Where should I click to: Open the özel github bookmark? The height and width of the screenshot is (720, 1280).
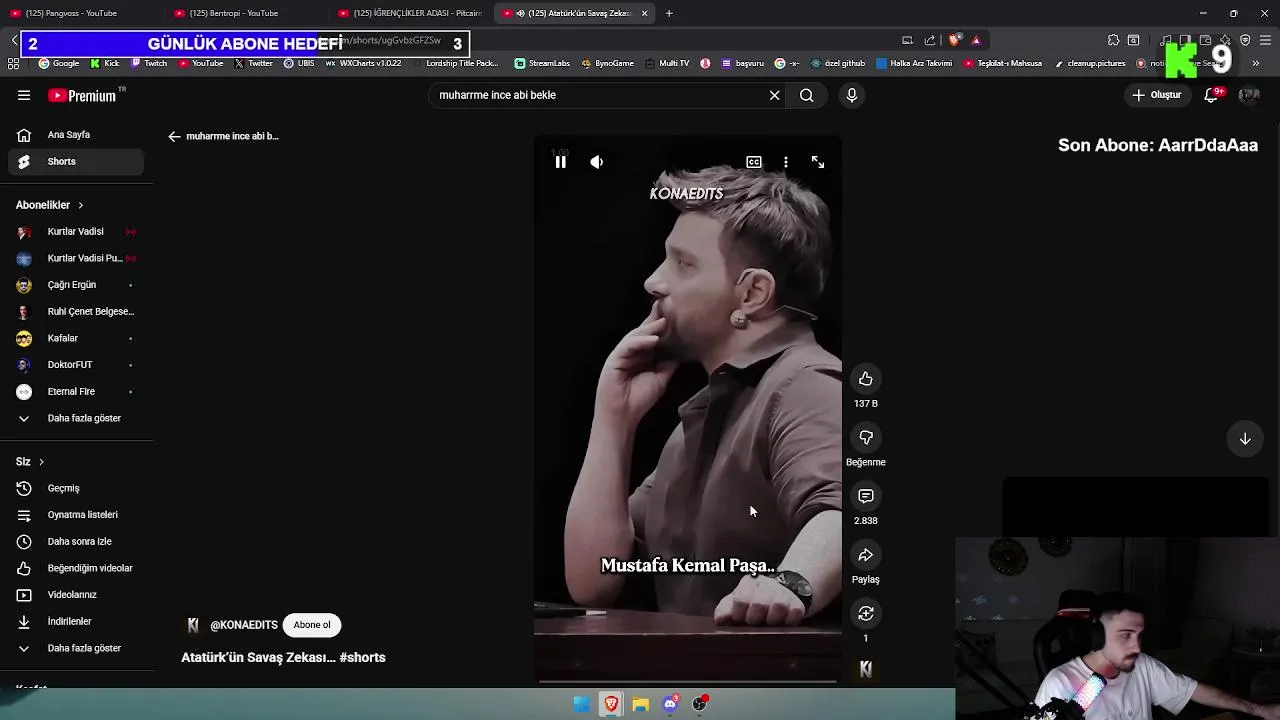pyautogui.click(x=836, y=63)
